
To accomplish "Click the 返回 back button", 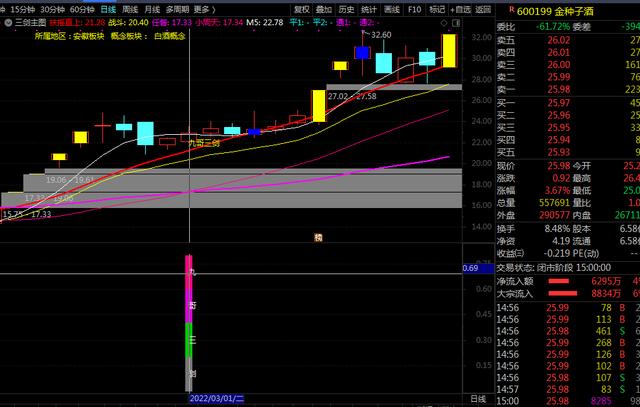I will (484, 8).
